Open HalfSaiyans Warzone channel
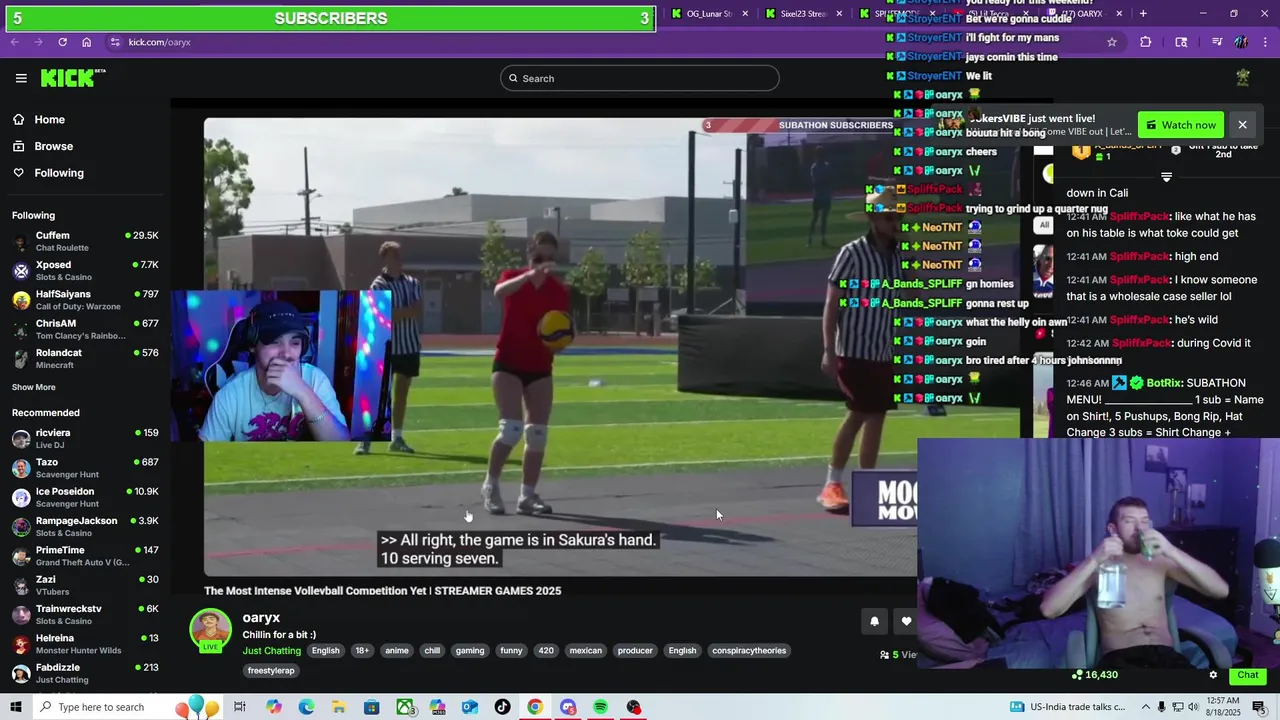1280x720 pixels. tap(85, 300)
